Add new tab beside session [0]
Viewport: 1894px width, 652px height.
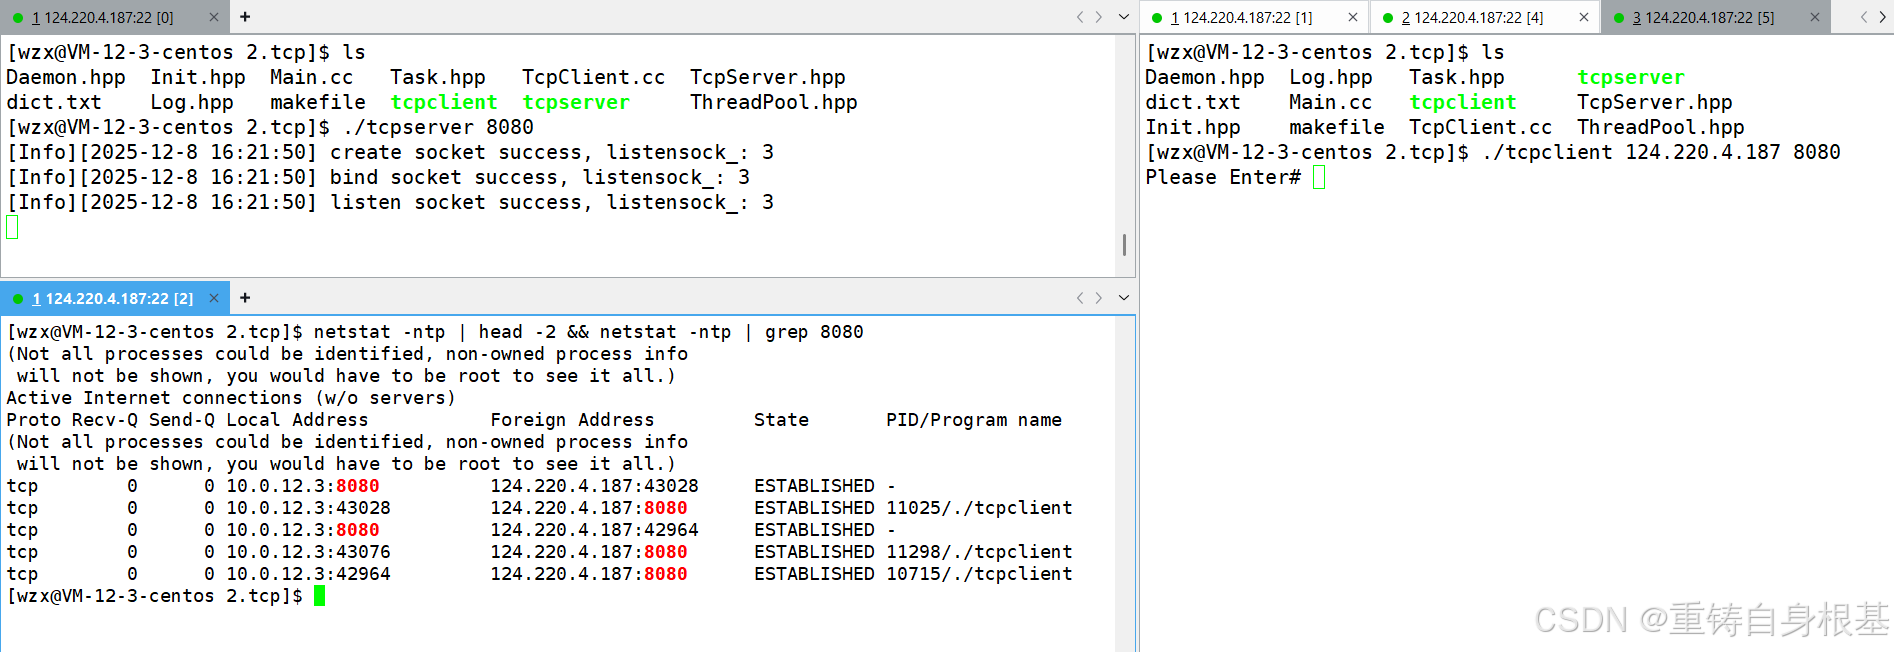245,17
